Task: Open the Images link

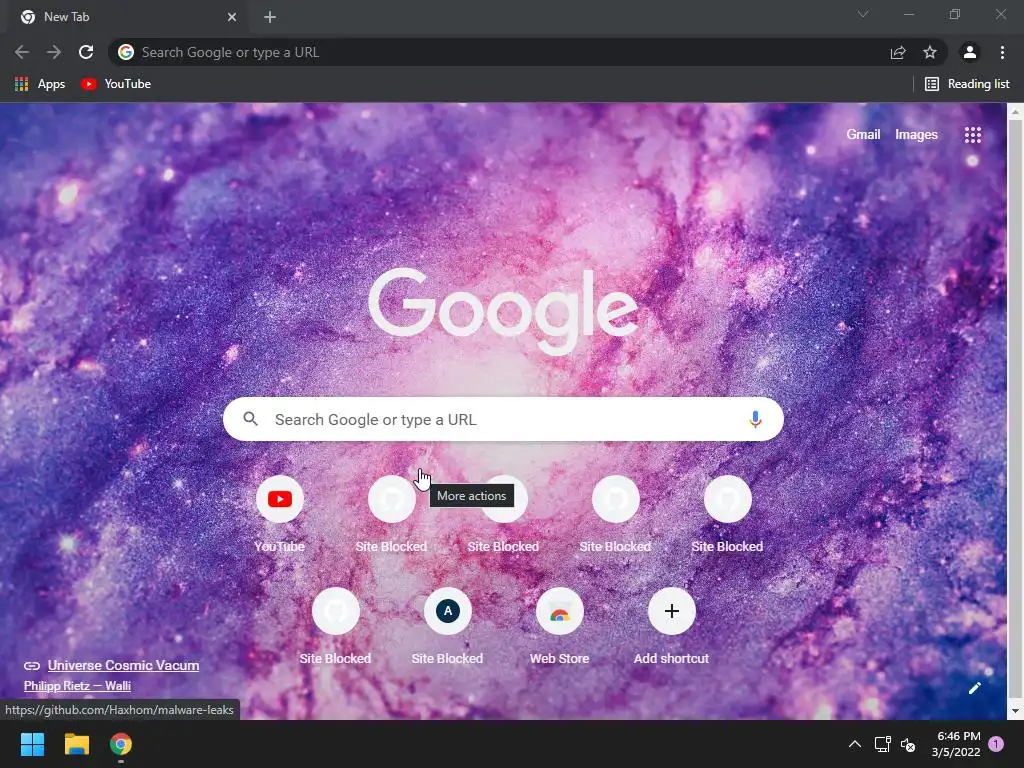Action: click(x=916, y=135)
